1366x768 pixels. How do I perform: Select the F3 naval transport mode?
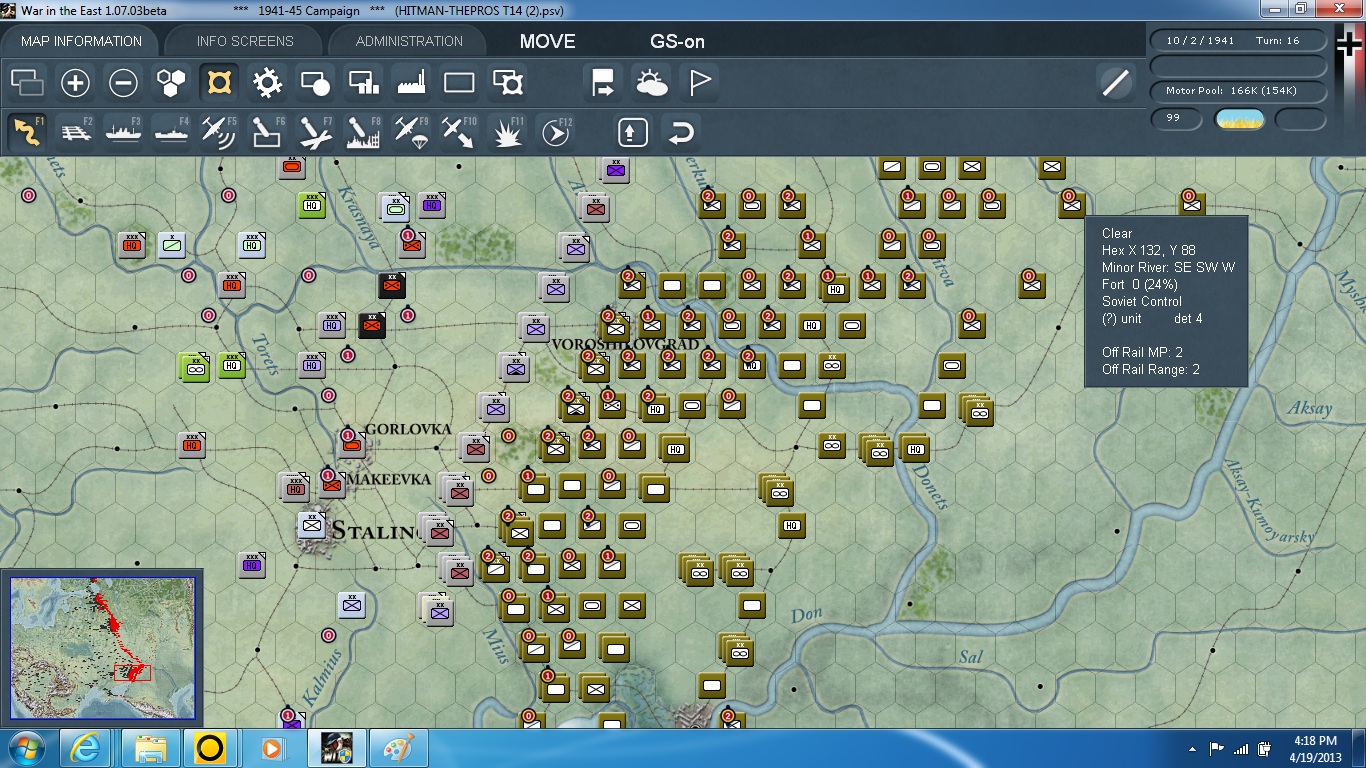coord(123,132)
